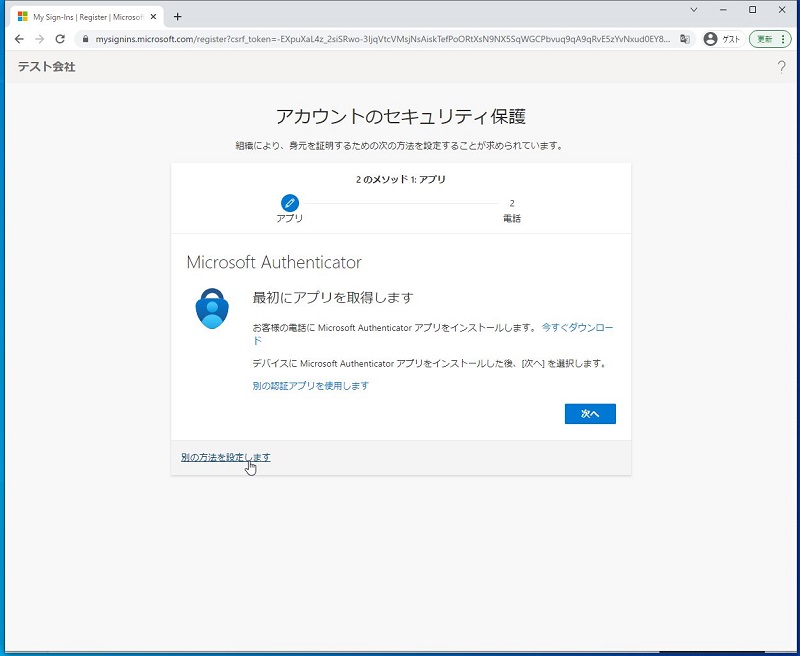Viewport: 800px width, 656px height.
Task: Open the translate page icon in address bar
Action: click(685, 39)
